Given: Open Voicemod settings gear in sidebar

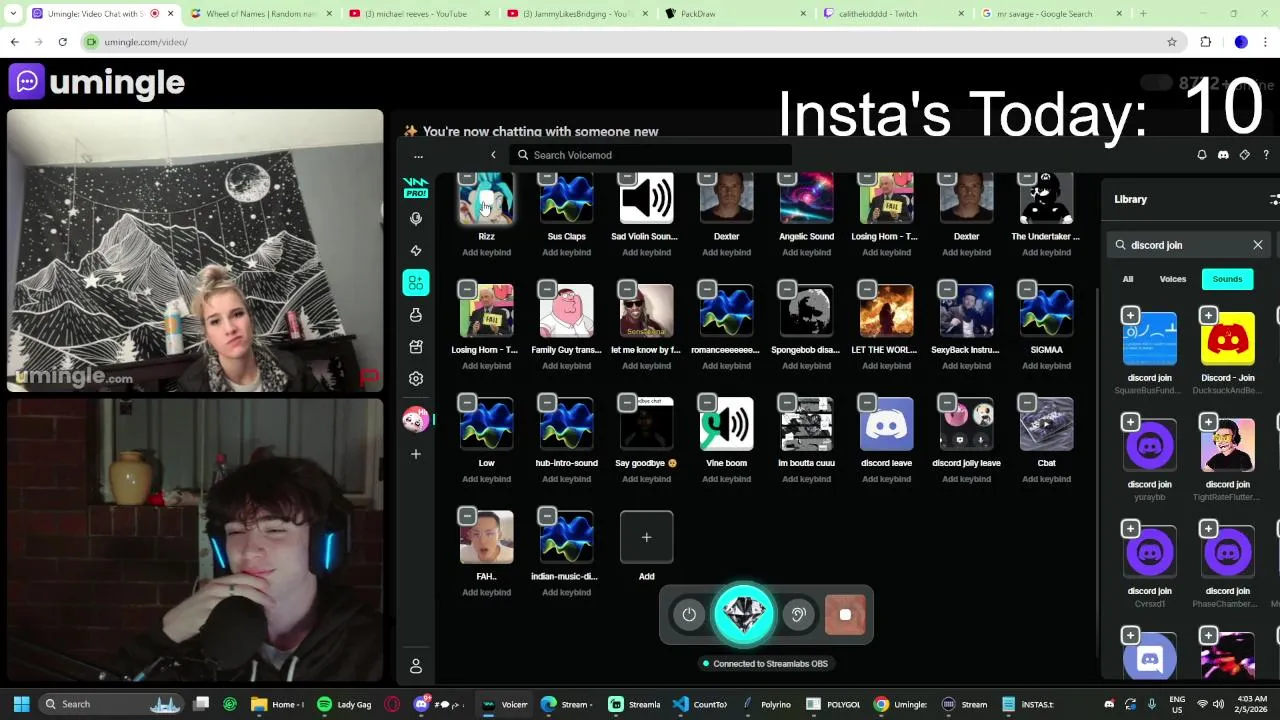Looking at the screenshot, I should [416, 379].
